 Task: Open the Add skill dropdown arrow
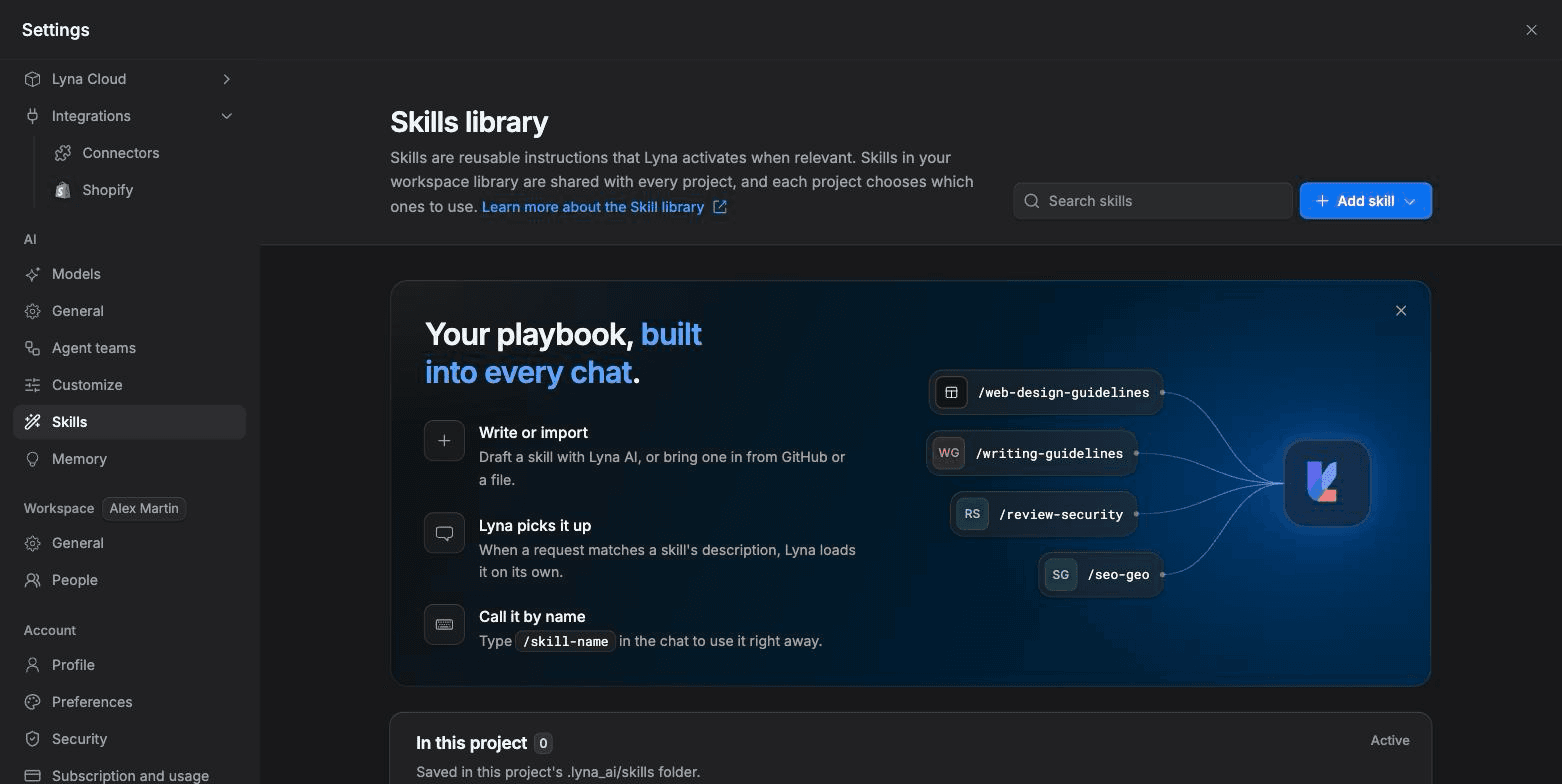click(1410, 201)
